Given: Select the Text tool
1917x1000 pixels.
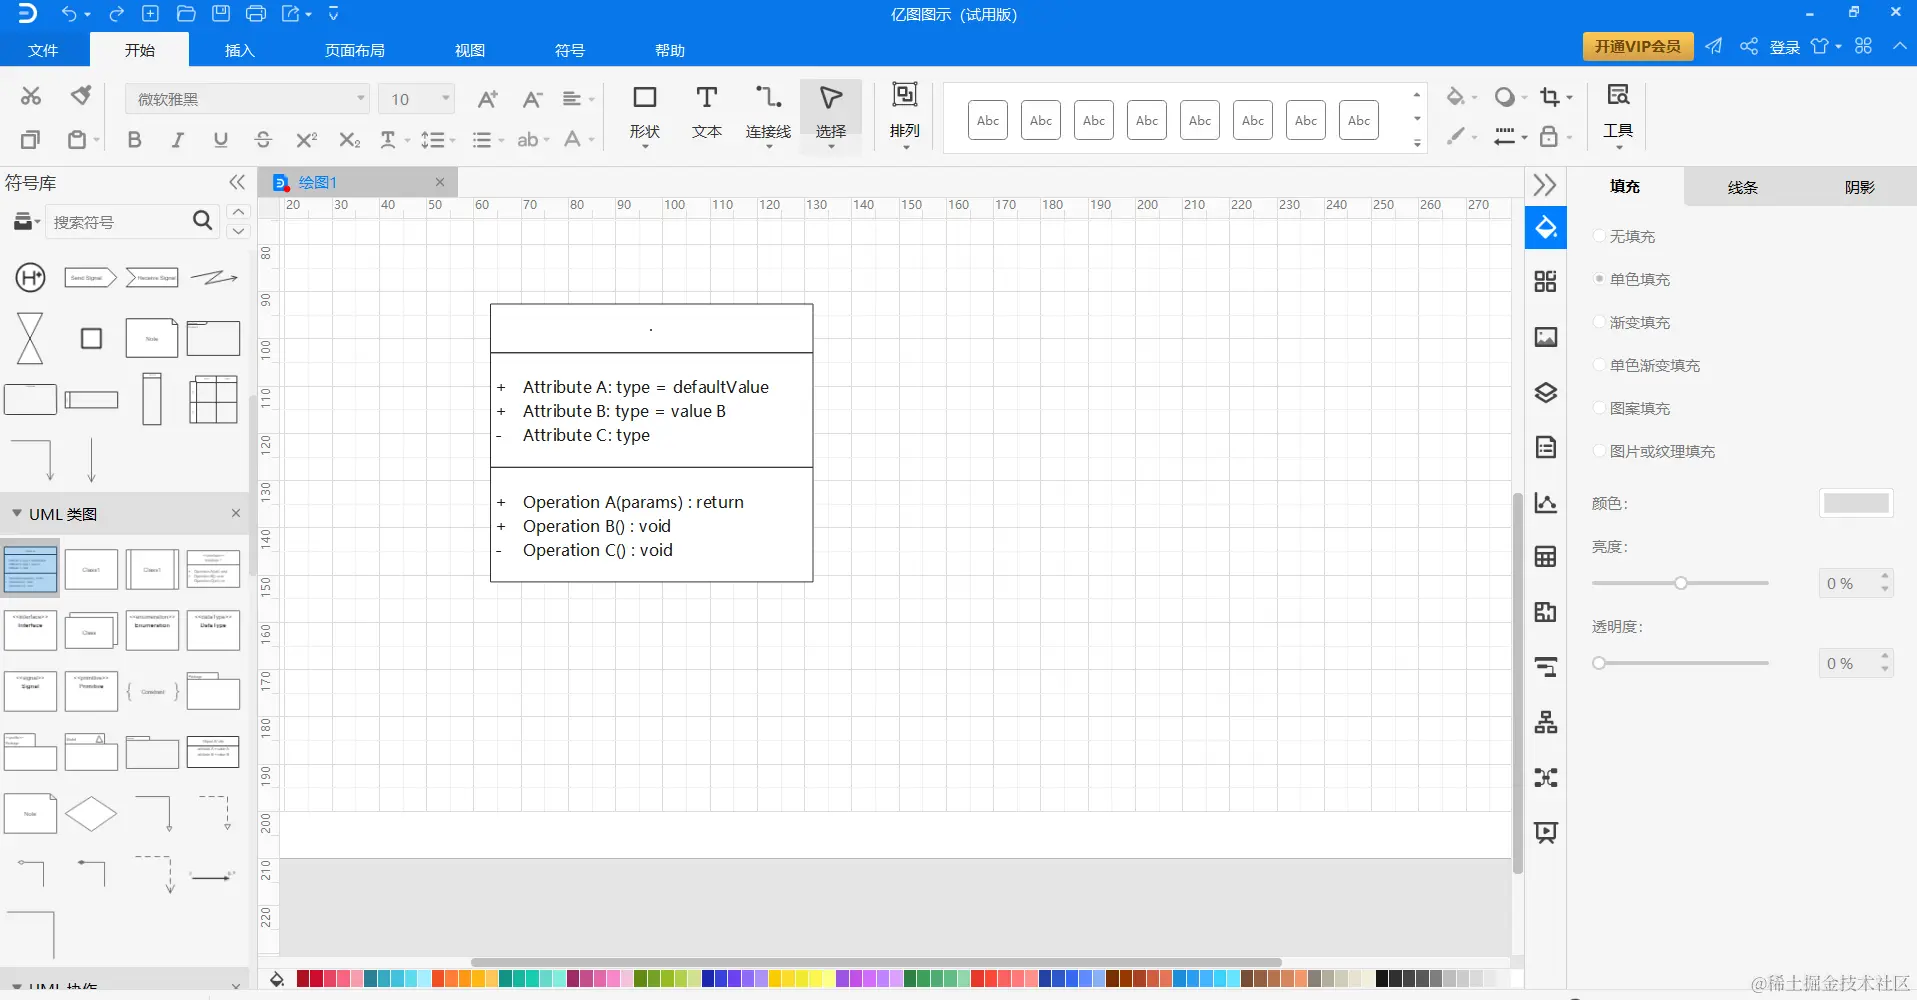Looking at the screenshot, I should point(707,113).
